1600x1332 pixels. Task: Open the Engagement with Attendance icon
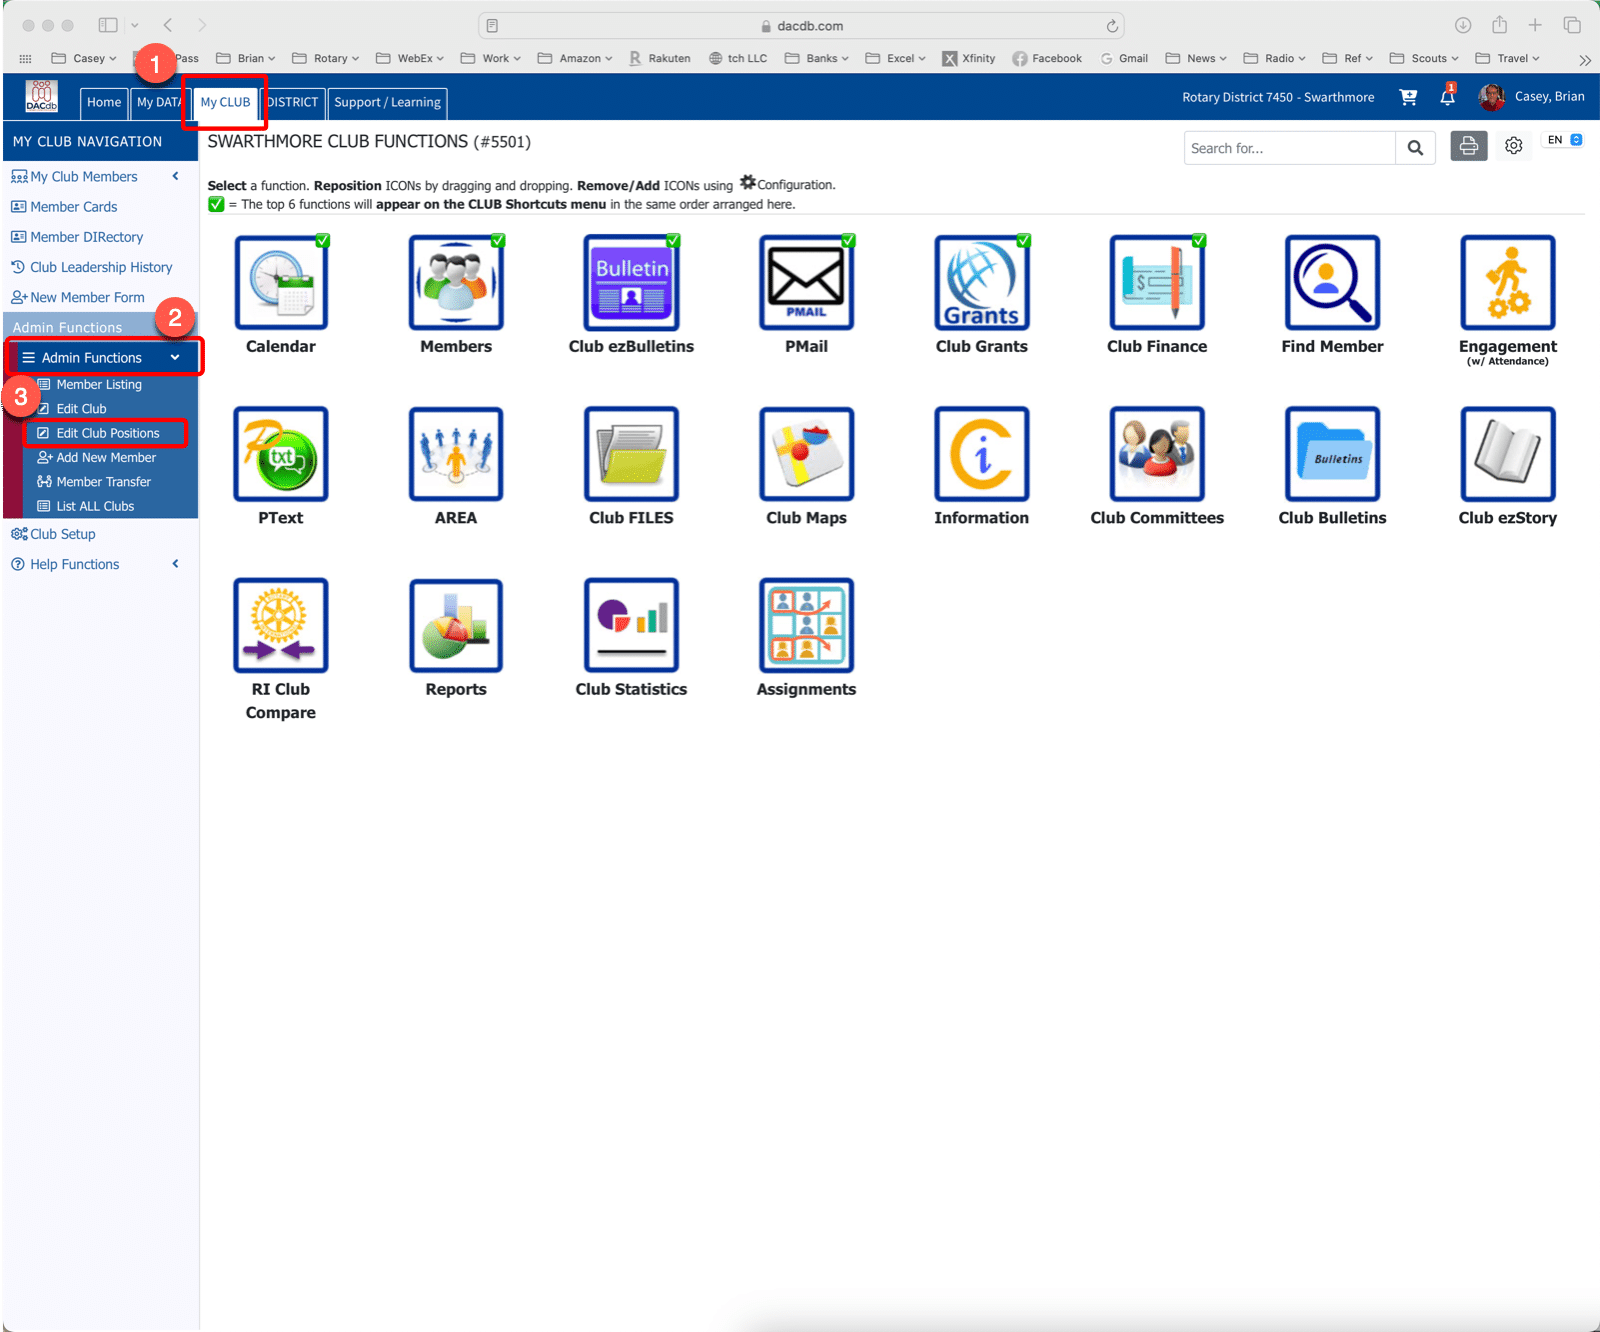(x=1508, y=283)
